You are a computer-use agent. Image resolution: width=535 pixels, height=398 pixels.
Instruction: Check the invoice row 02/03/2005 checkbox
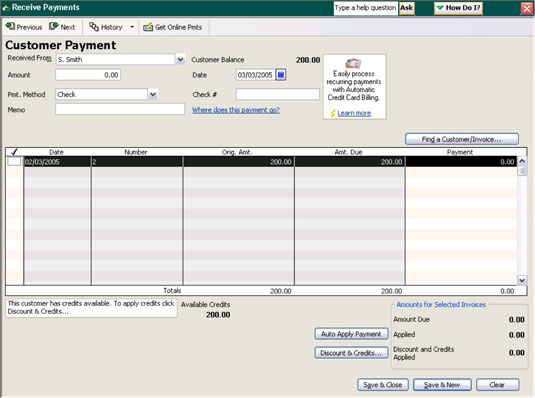coord(14,161)
